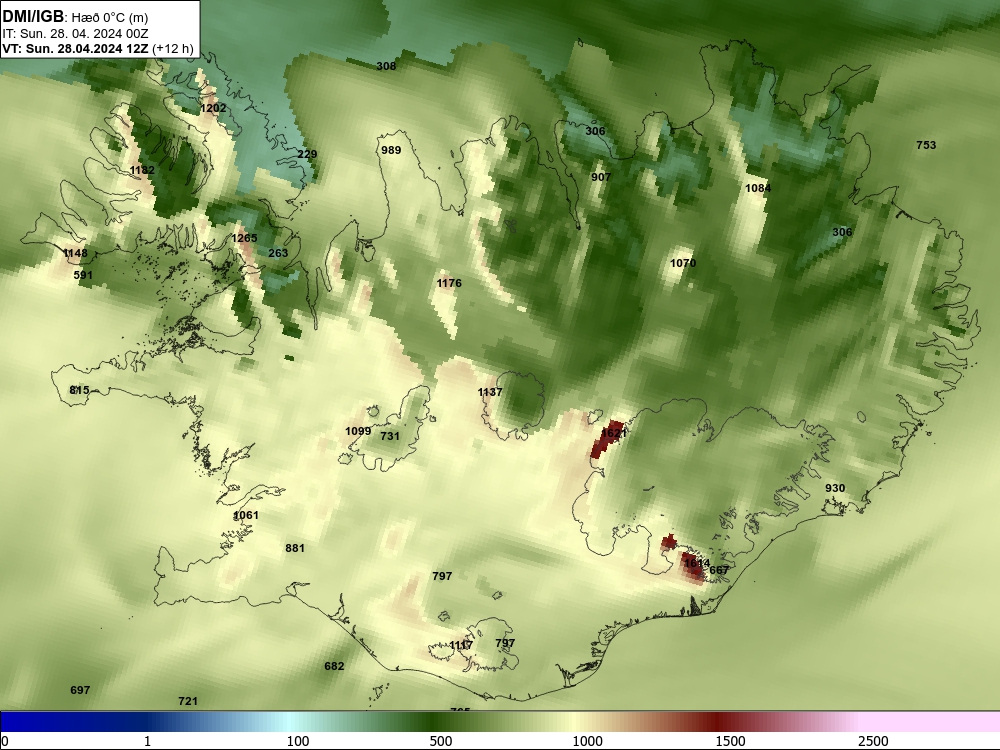Click the 1614 value on dark red patch
The height and width of the screenshot is (750, 1000).
point(696,563)
